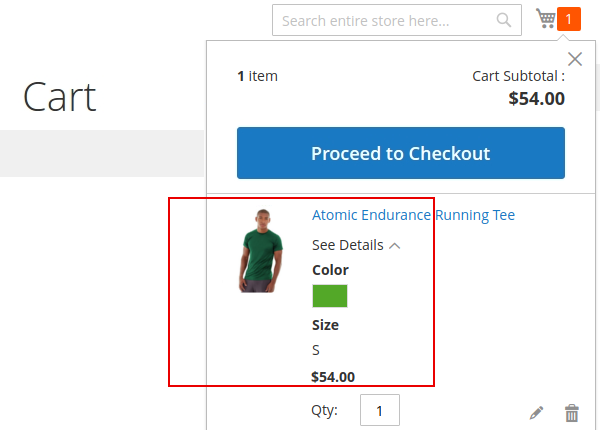Click the Cart page heading
Image resolution: width=600 pixels, height=430 pixels.
coord(60,97)
